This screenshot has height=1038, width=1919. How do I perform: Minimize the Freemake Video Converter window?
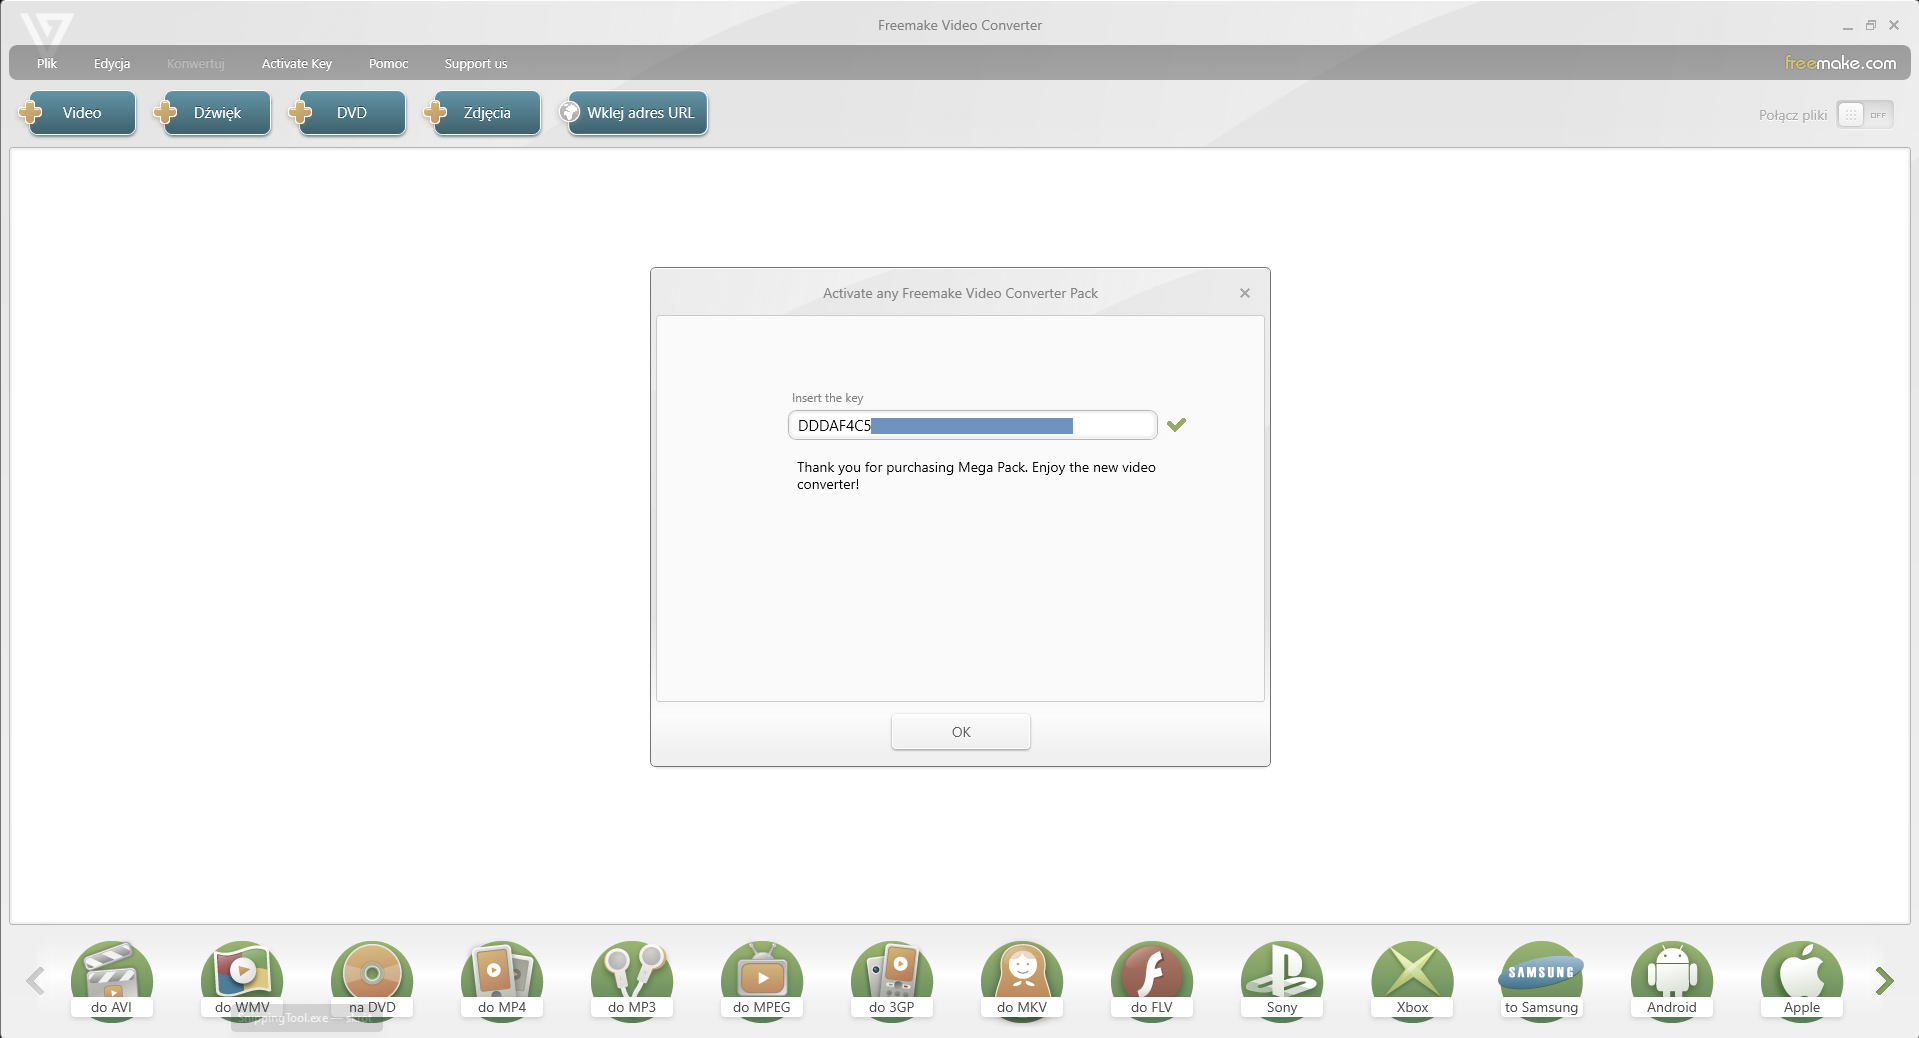pyautogui.click(x=1848, y=26)
